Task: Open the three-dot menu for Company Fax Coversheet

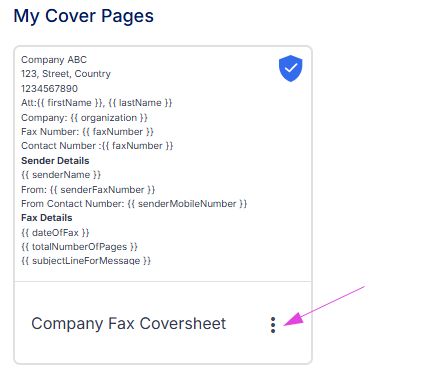Action: tap(273, 325)
